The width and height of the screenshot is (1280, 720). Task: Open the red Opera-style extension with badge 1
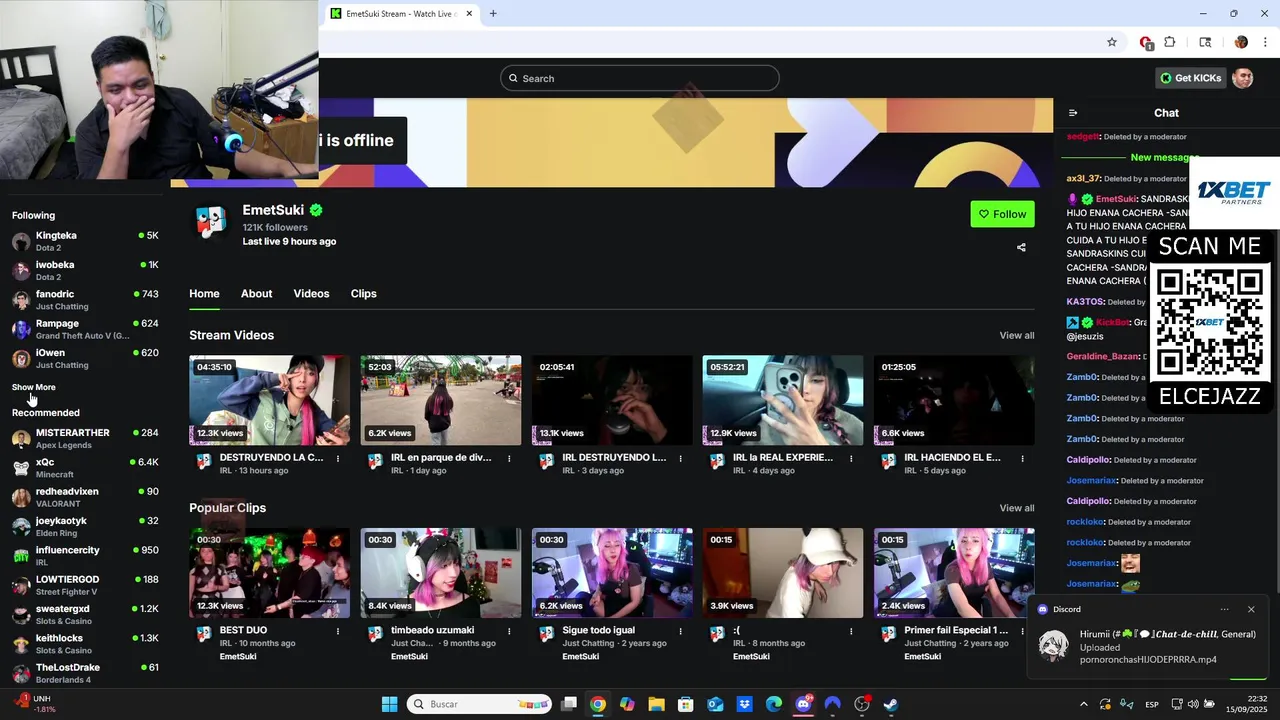[x=1146, y=42]
